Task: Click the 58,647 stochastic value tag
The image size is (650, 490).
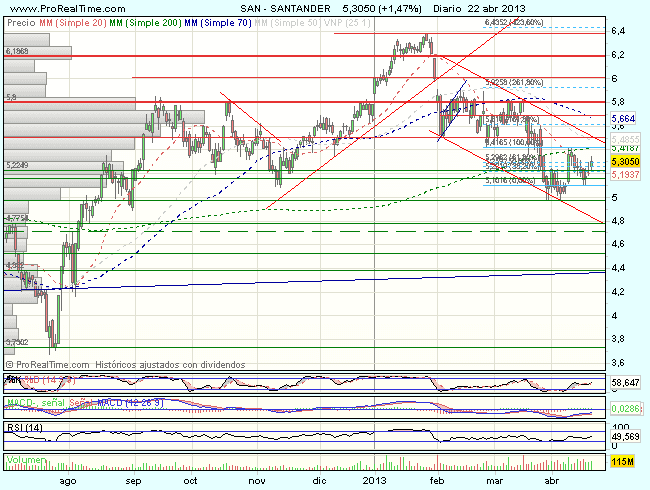Action: pos(626,383)
